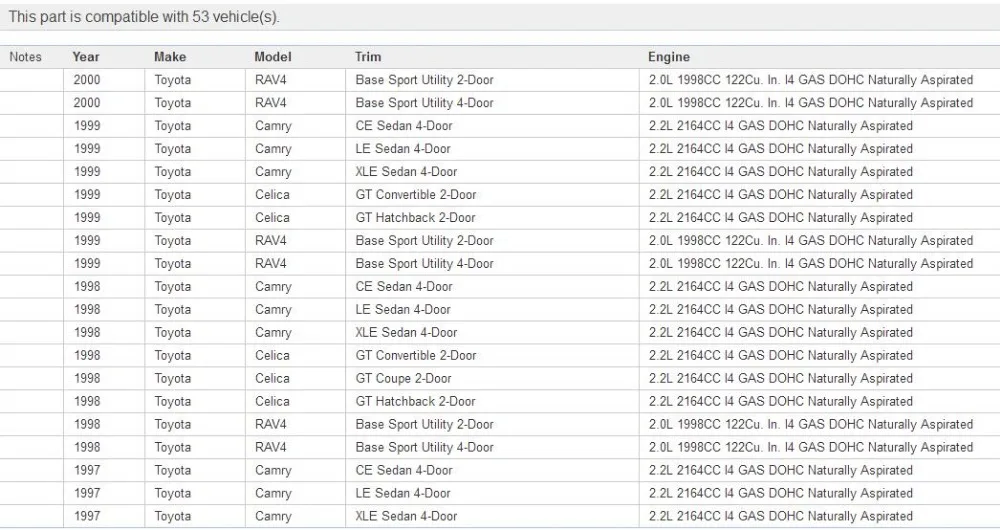Click 'RAV4' model in the 2000 4-Door row
The width and height of the screenshot is (1000, 530).
point(271,103)
